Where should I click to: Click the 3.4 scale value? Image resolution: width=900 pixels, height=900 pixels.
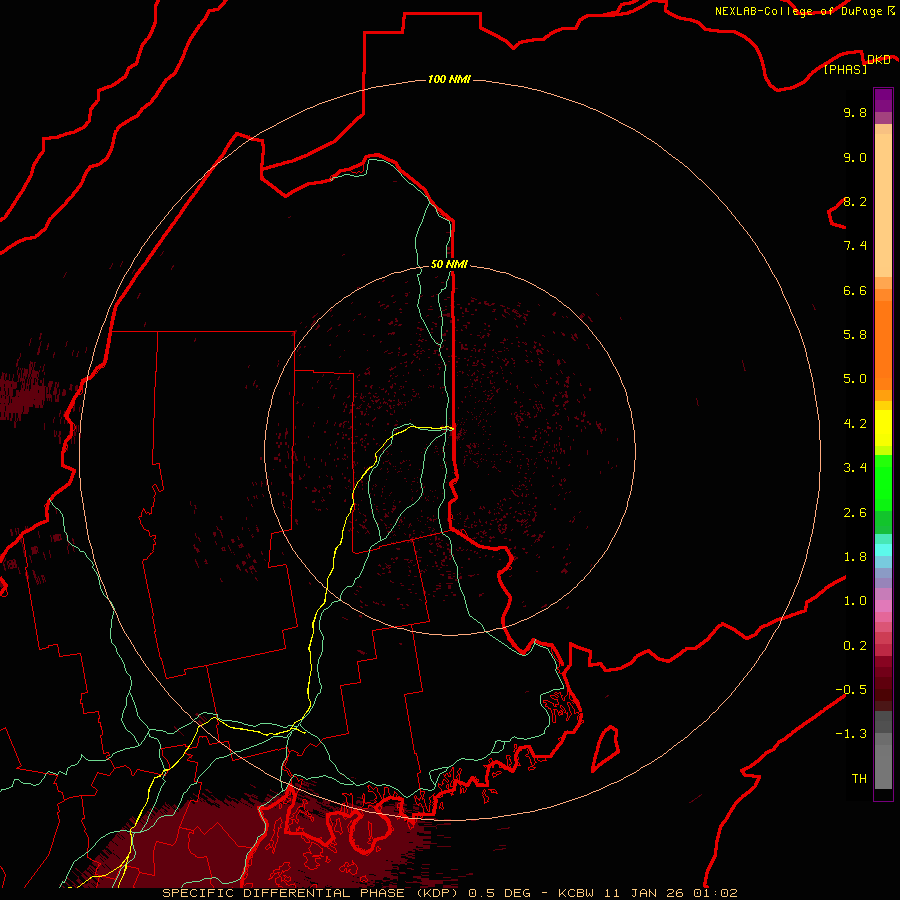pos(855,468)
